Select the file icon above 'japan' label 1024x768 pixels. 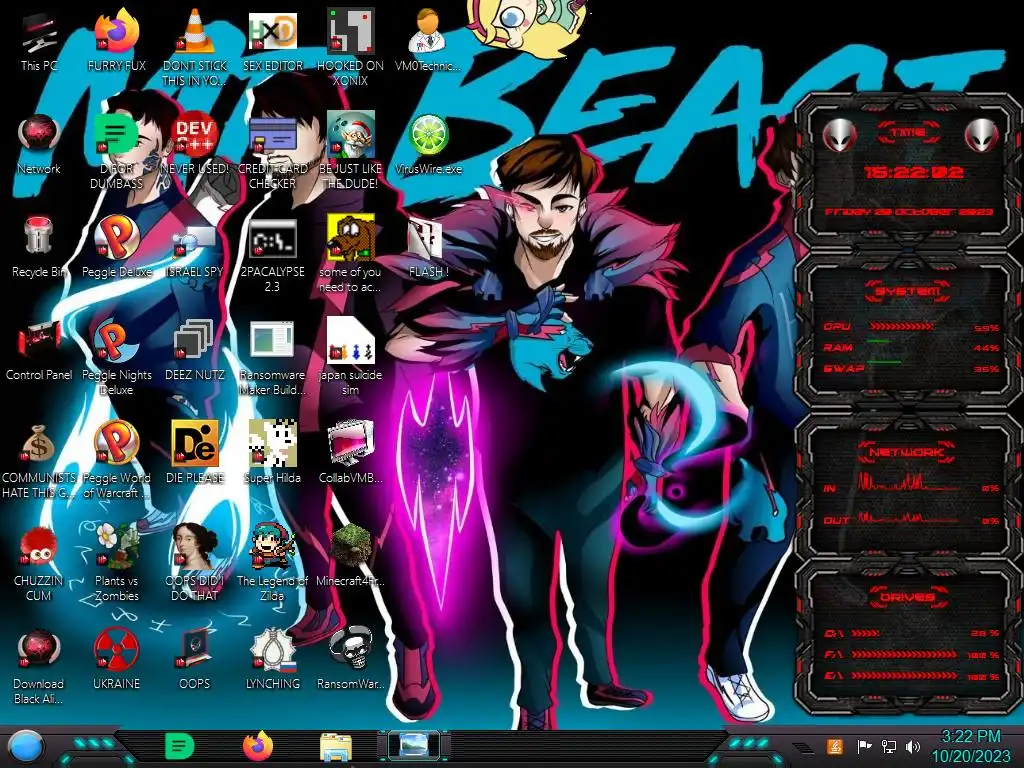point(350,341)
